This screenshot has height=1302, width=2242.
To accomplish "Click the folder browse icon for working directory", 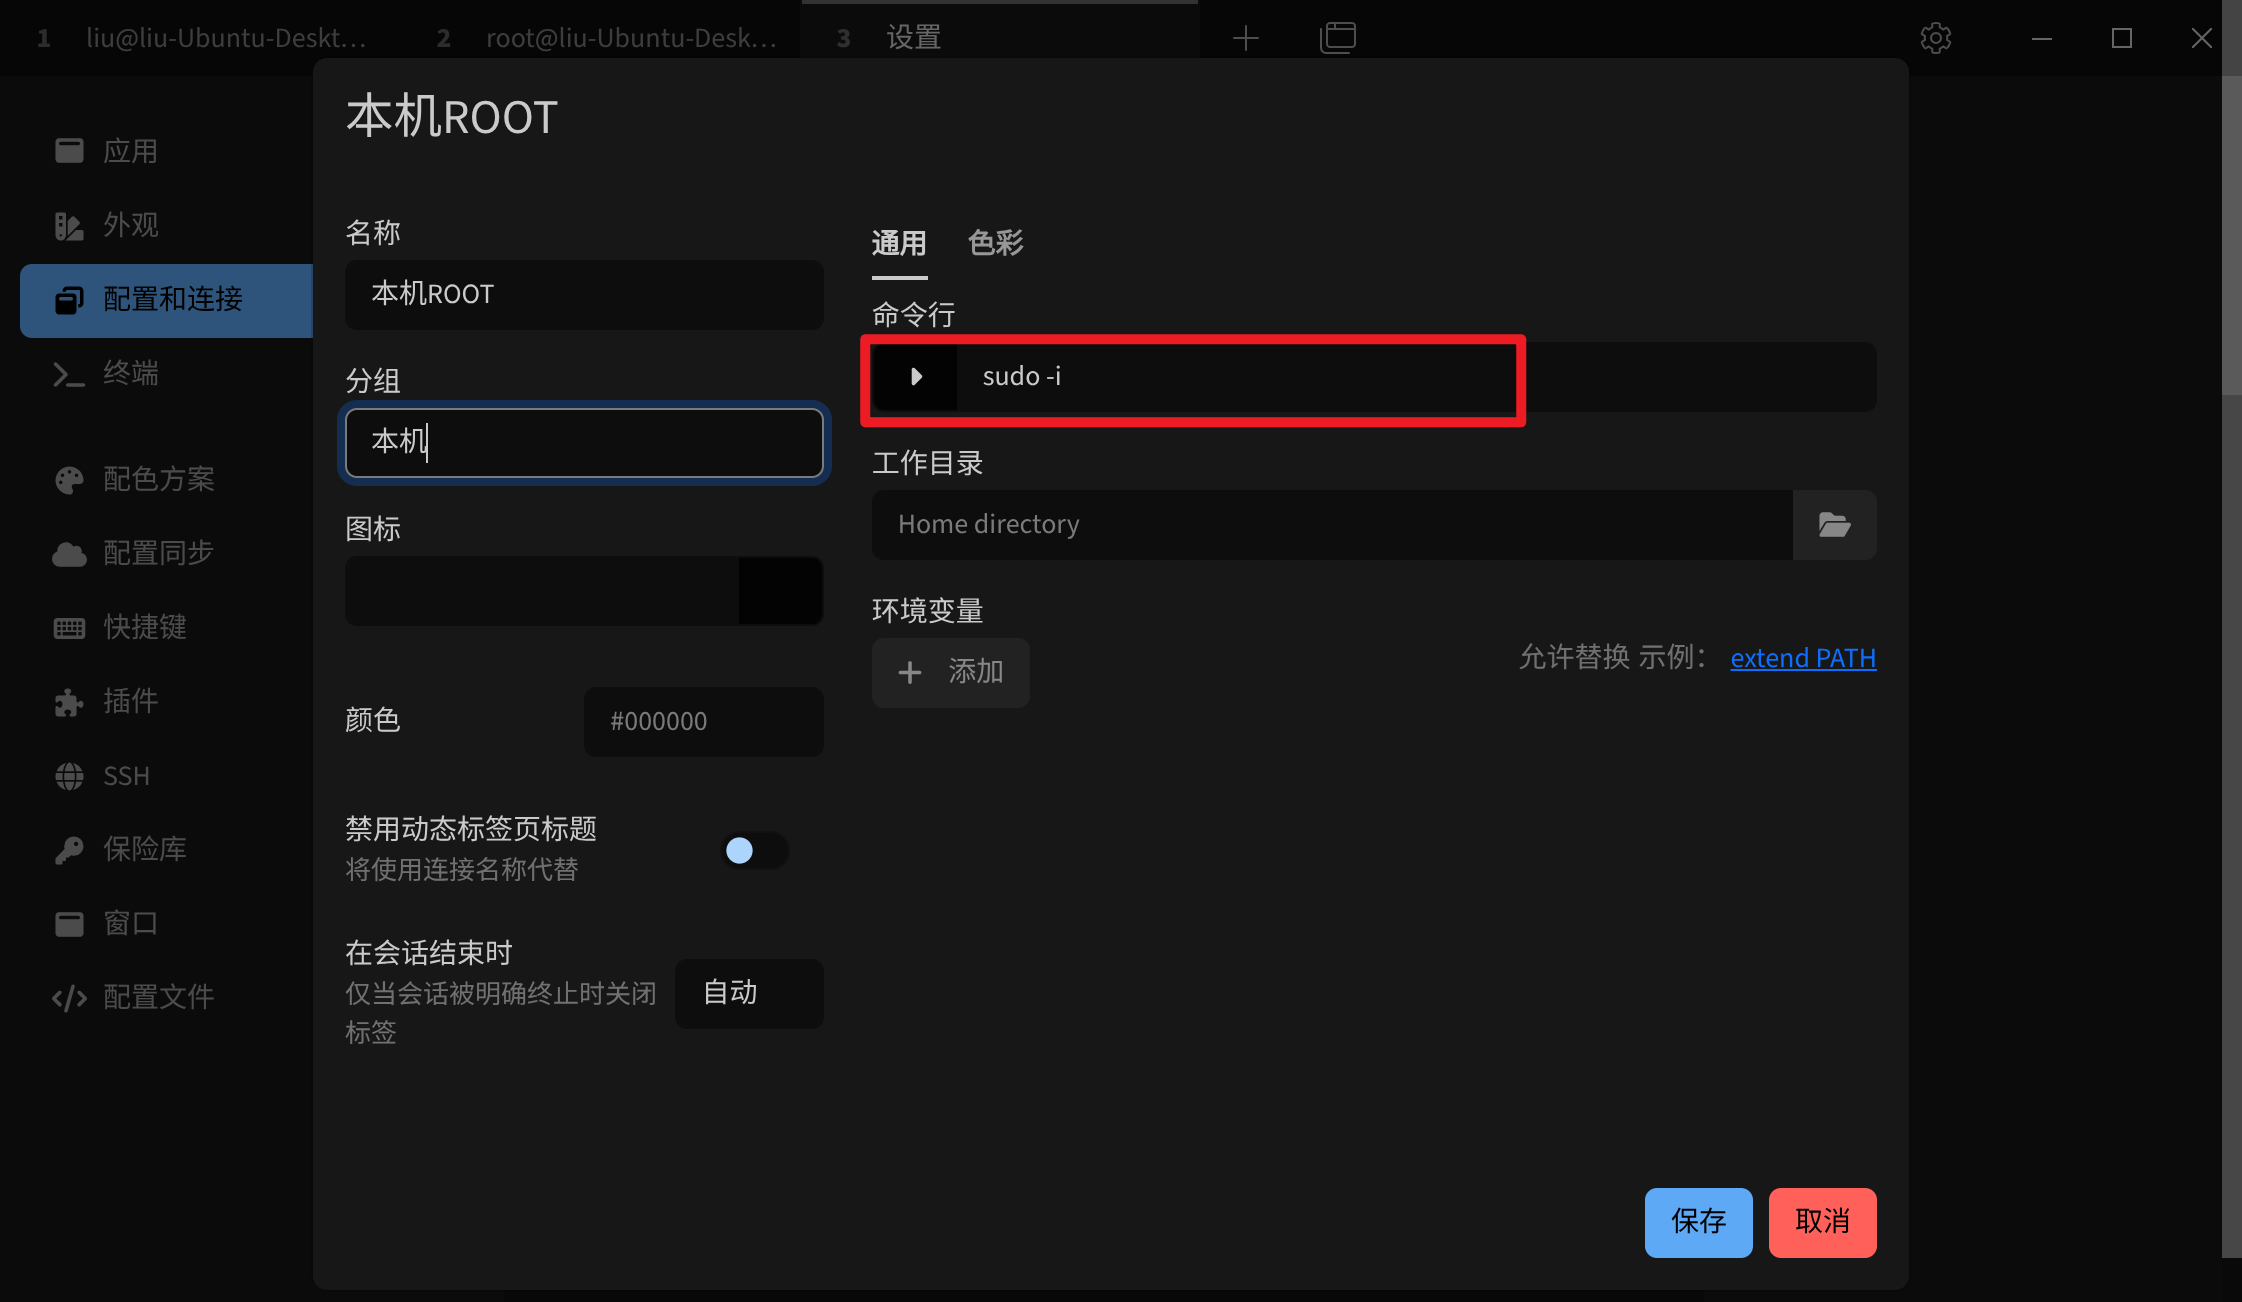I will (1833, 525).
